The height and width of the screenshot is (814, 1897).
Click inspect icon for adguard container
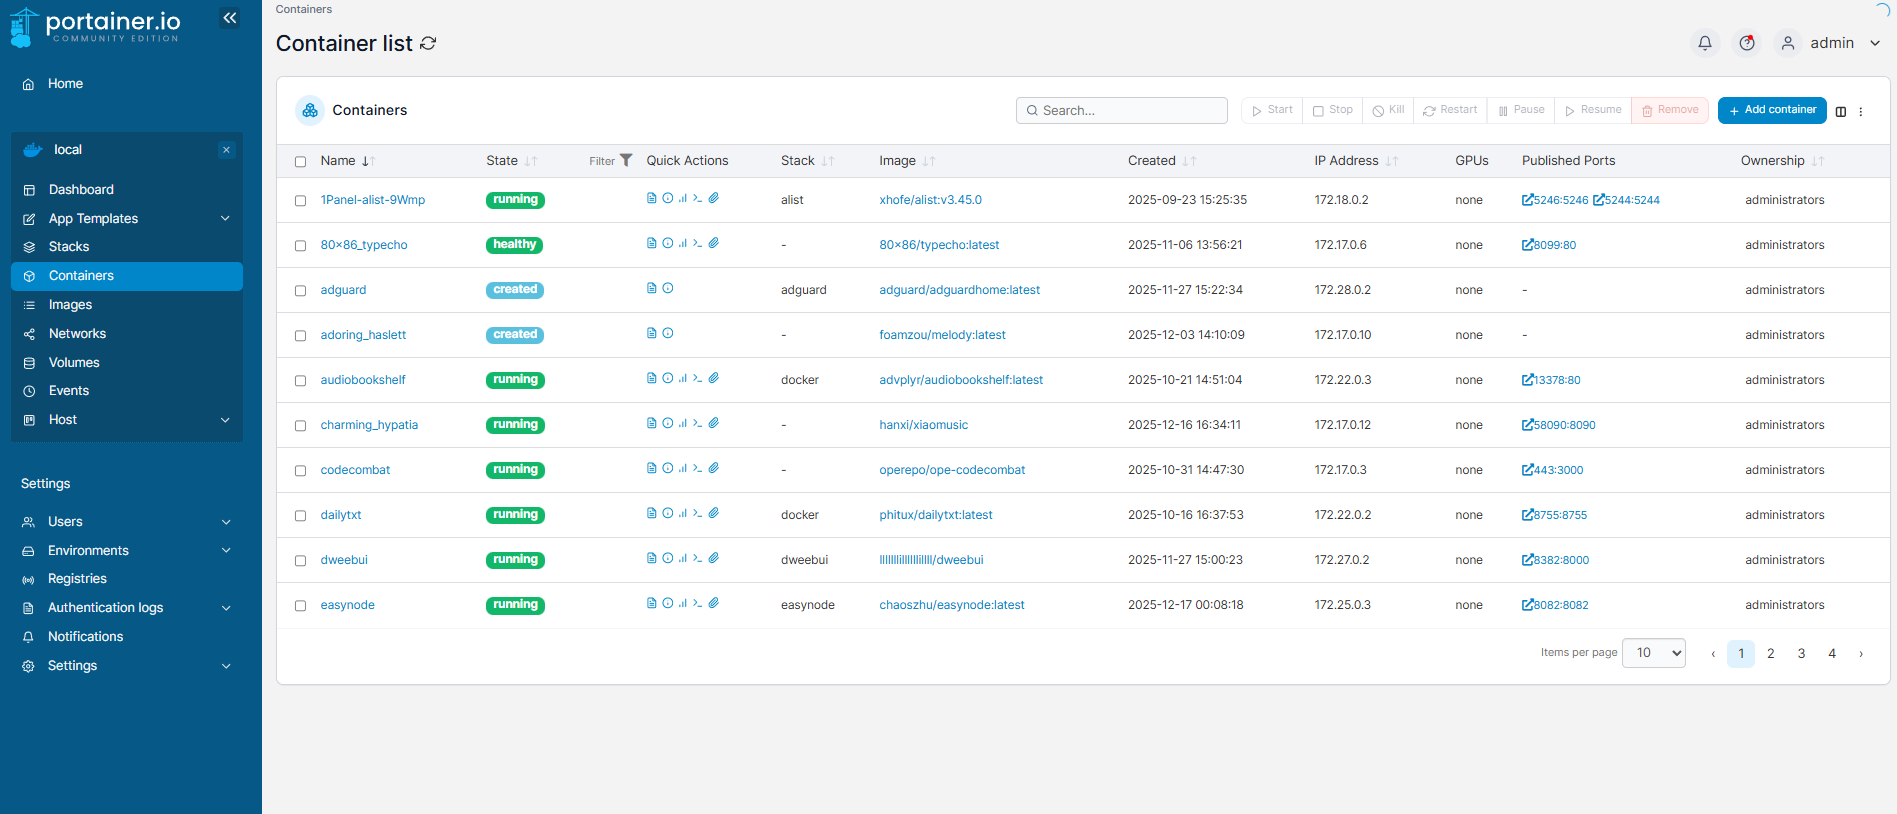pyautogui.click(x=668, y=288)
